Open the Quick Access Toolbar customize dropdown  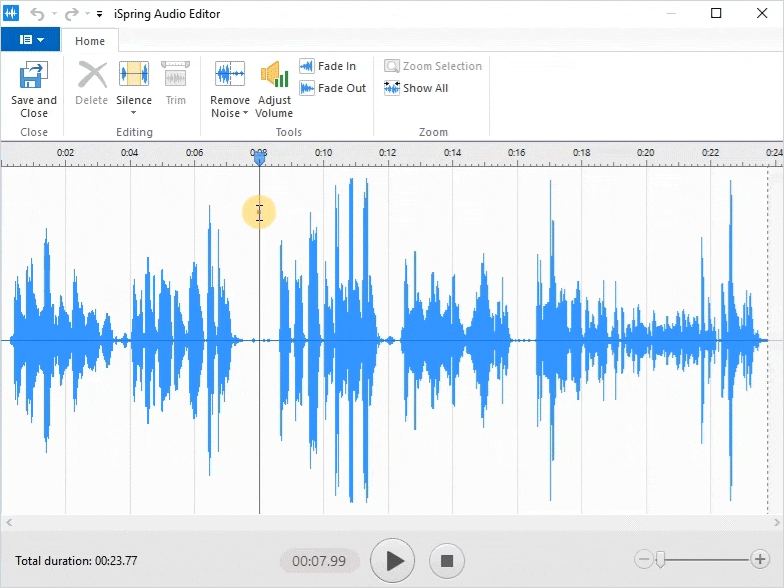(x=100, y=15)
